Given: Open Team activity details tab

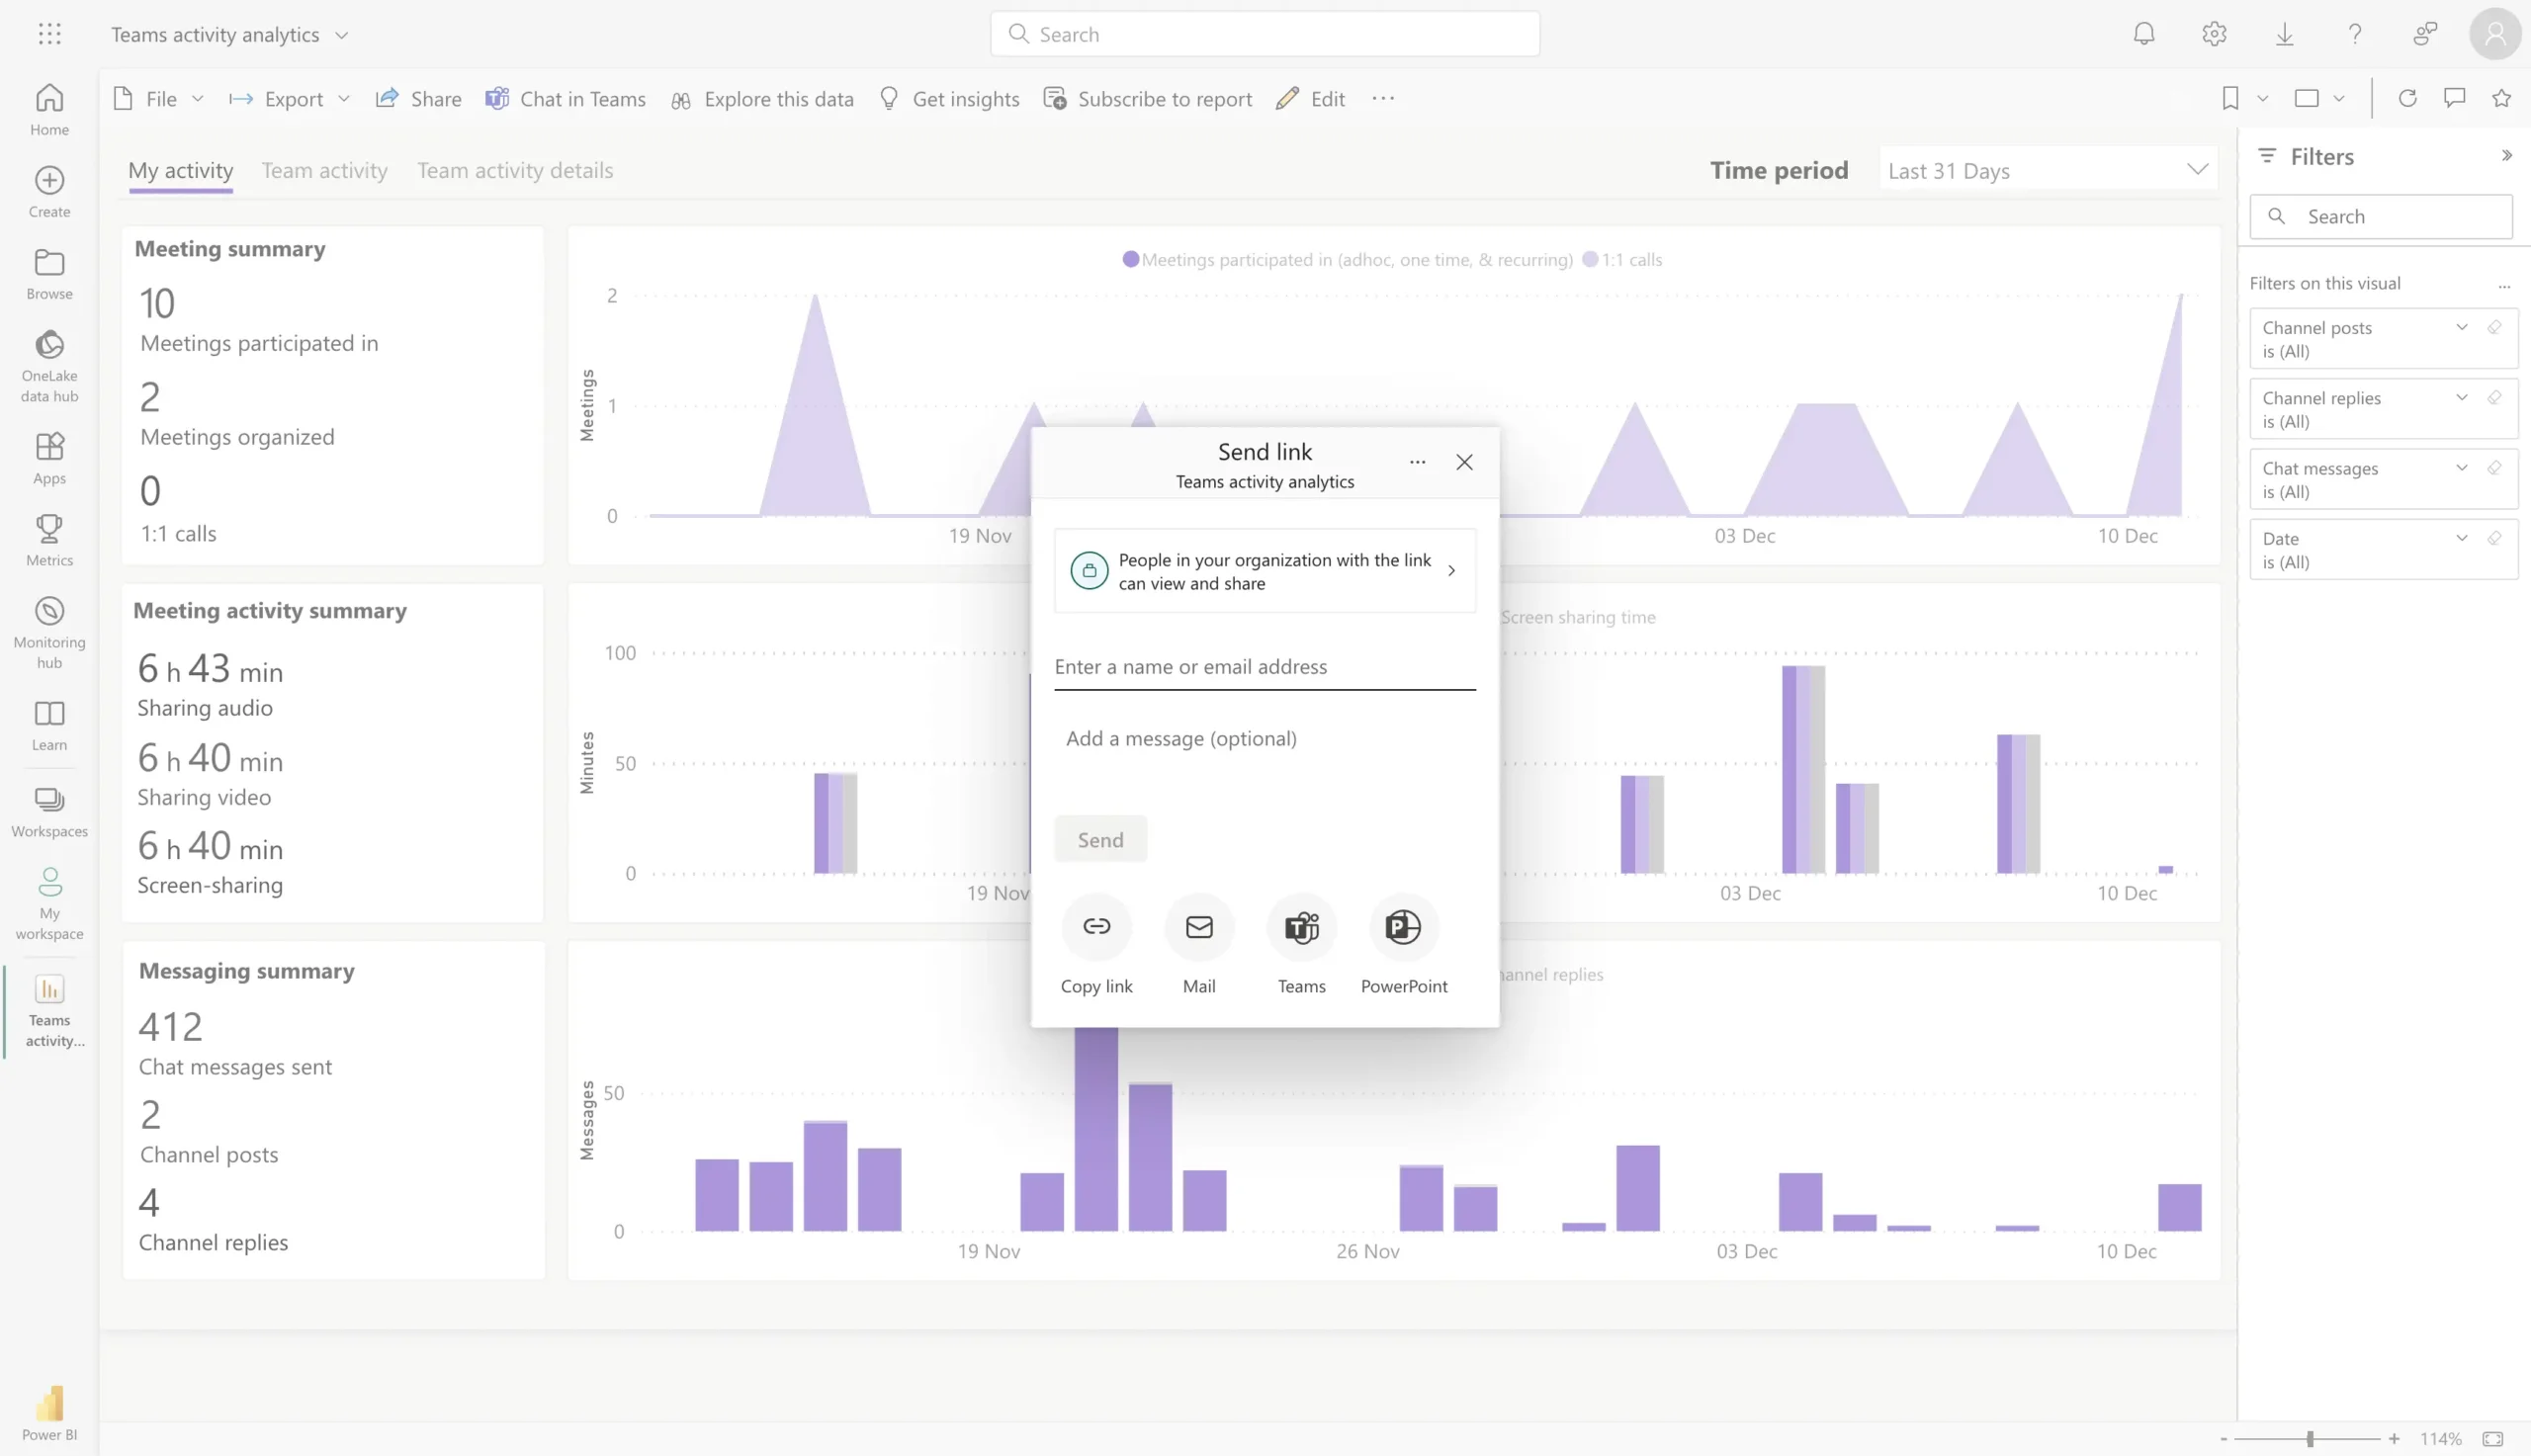Looking at the screenshot, I should pyautogui.click(x=515, y=170).
